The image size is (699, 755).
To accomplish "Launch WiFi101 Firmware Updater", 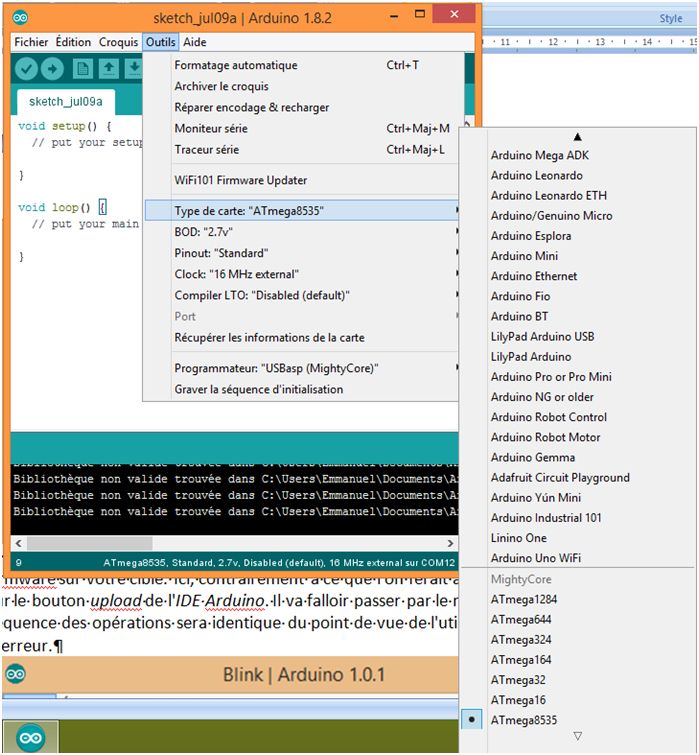I will coord(301,180).
